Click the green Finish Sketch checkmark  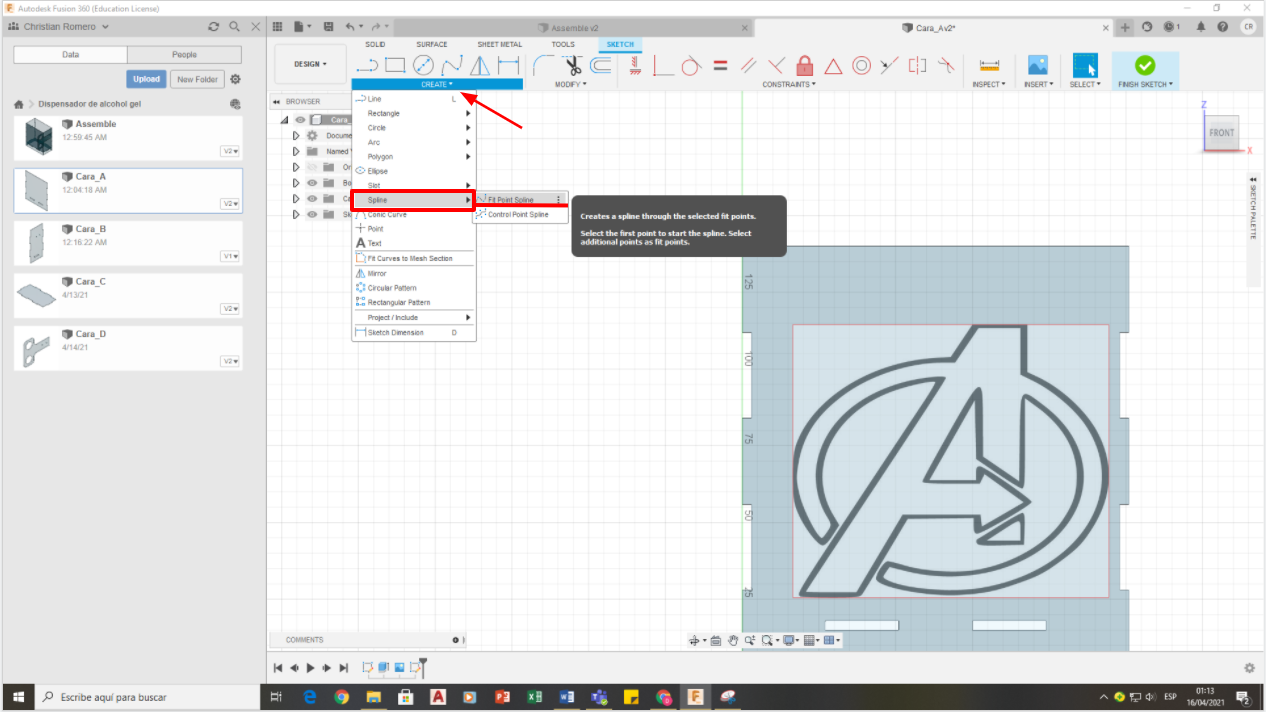click(1145, 66)
